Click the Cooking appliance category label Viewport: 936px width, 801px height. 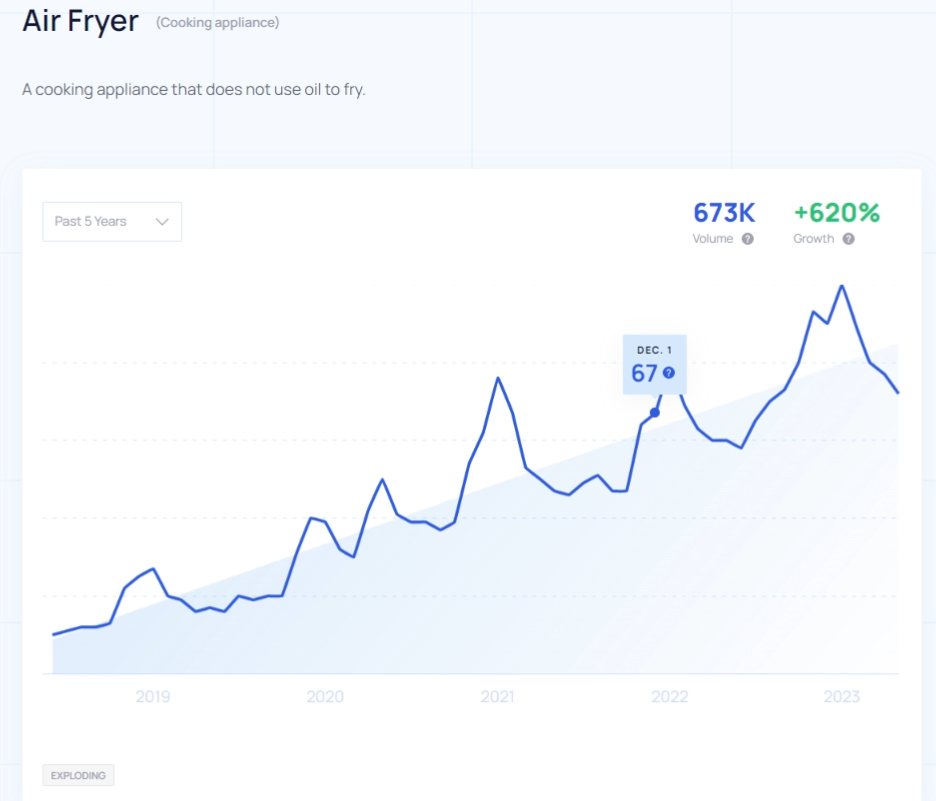[217, 22]
